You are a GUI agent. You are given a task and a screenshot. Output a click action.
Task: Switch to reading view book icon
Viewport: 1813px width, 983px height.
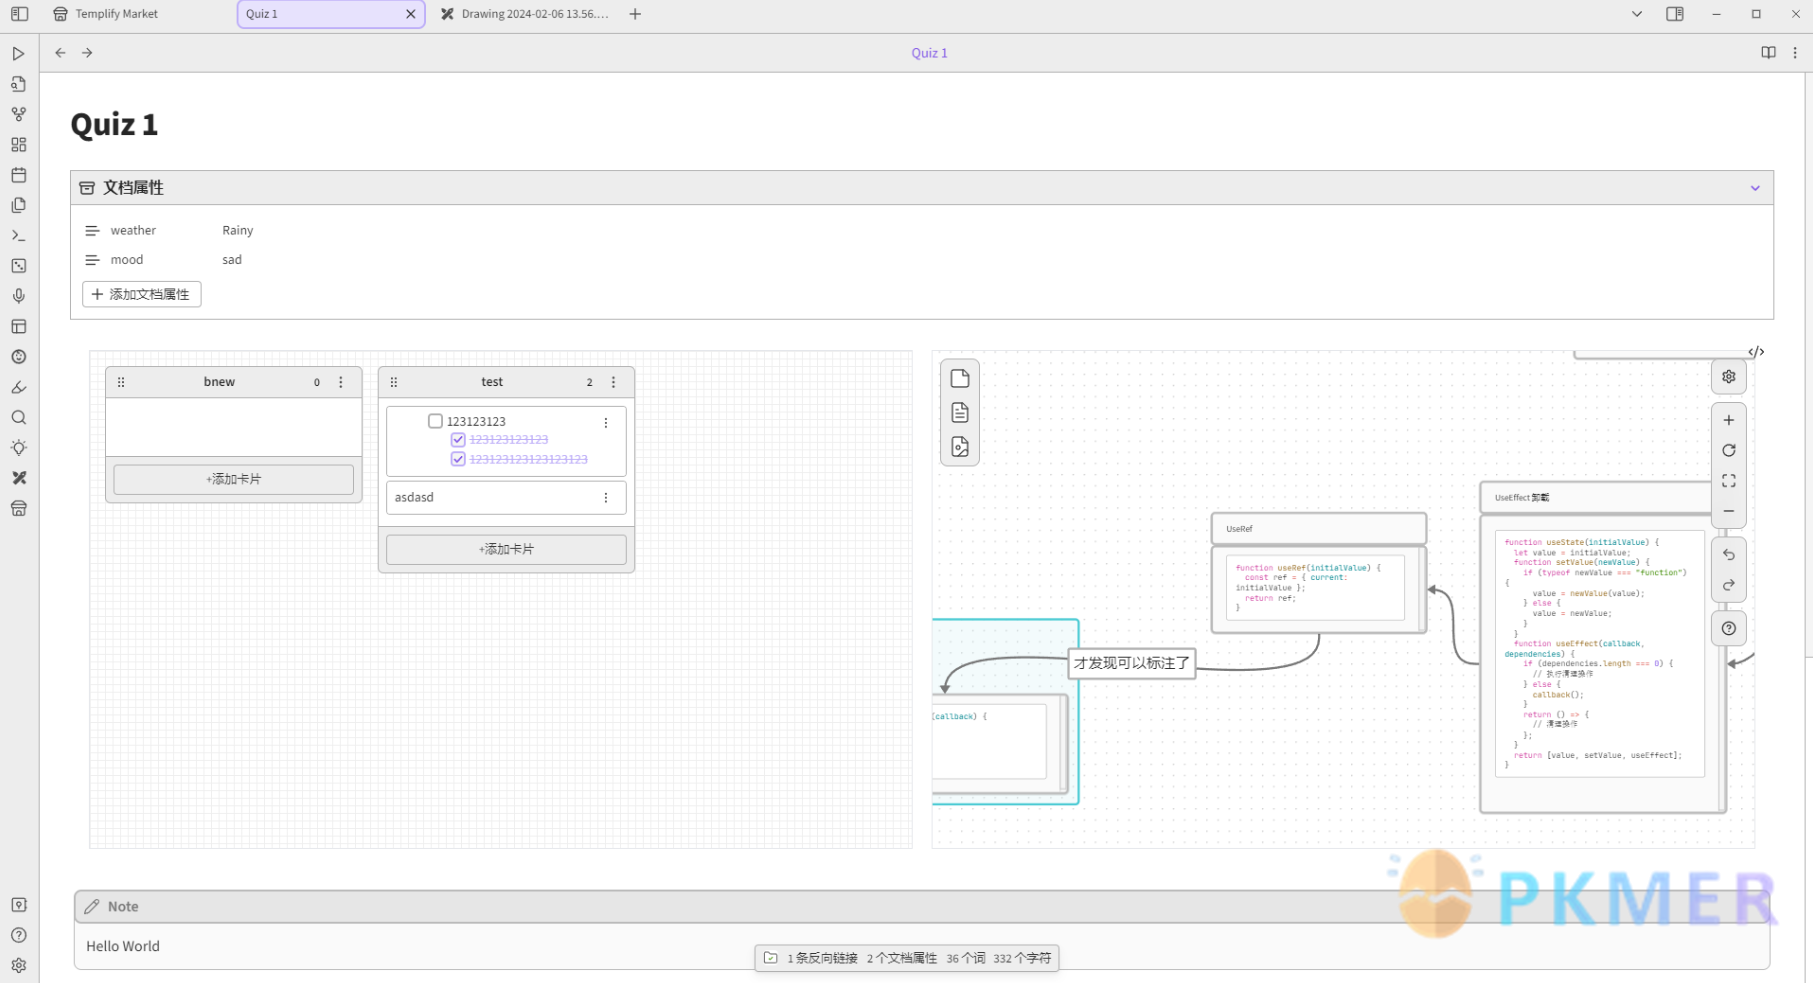(x=1768, y=53)
